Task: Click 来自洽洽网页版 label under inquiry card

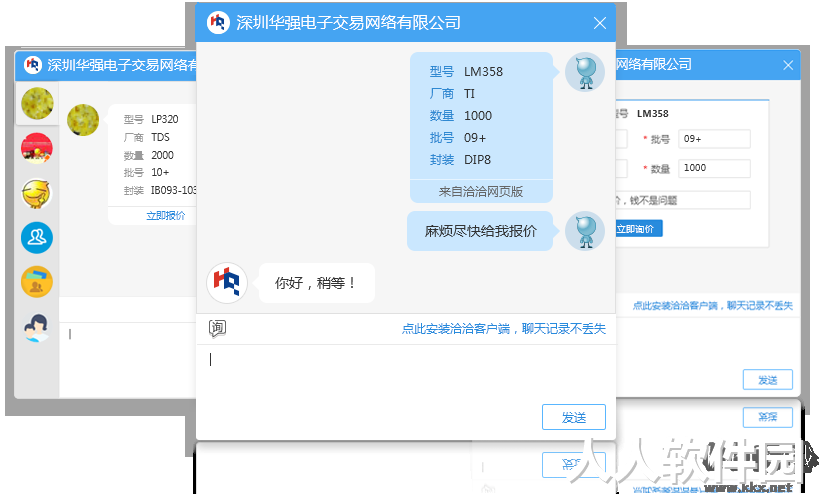Action: click(481, 192)
